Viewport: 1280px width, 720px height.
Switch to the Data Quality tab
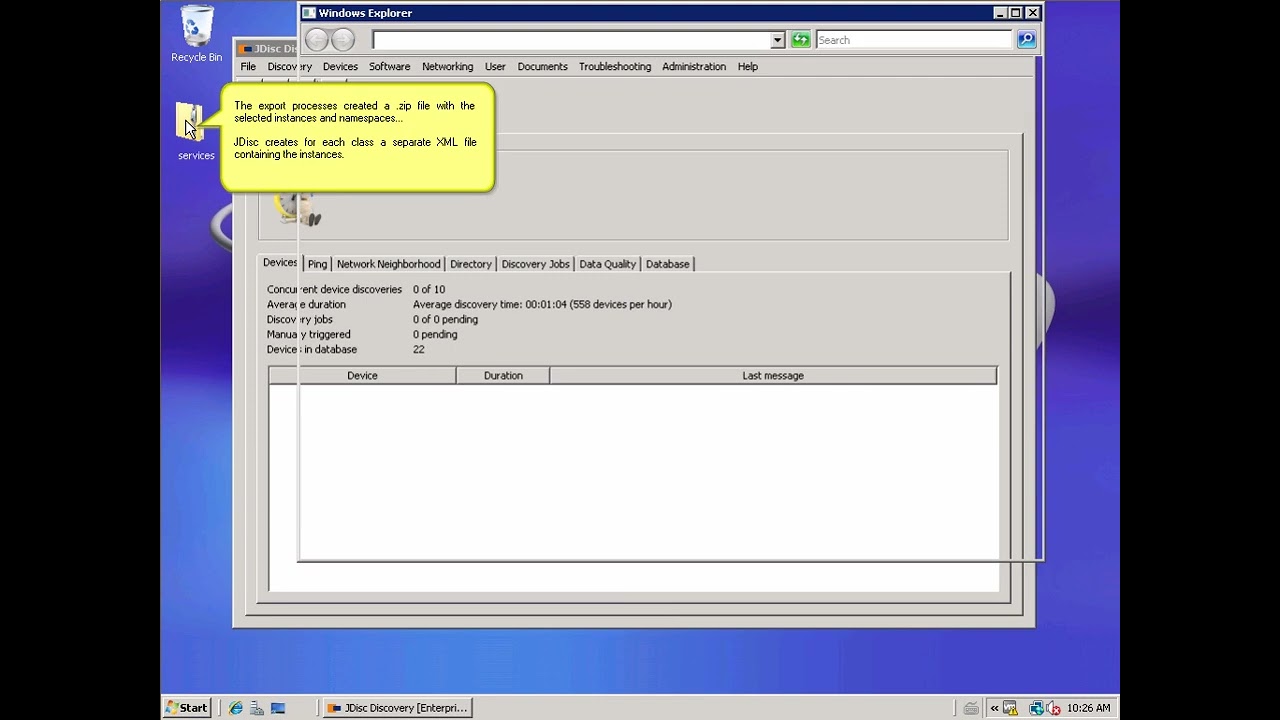(x=607, y=264)
